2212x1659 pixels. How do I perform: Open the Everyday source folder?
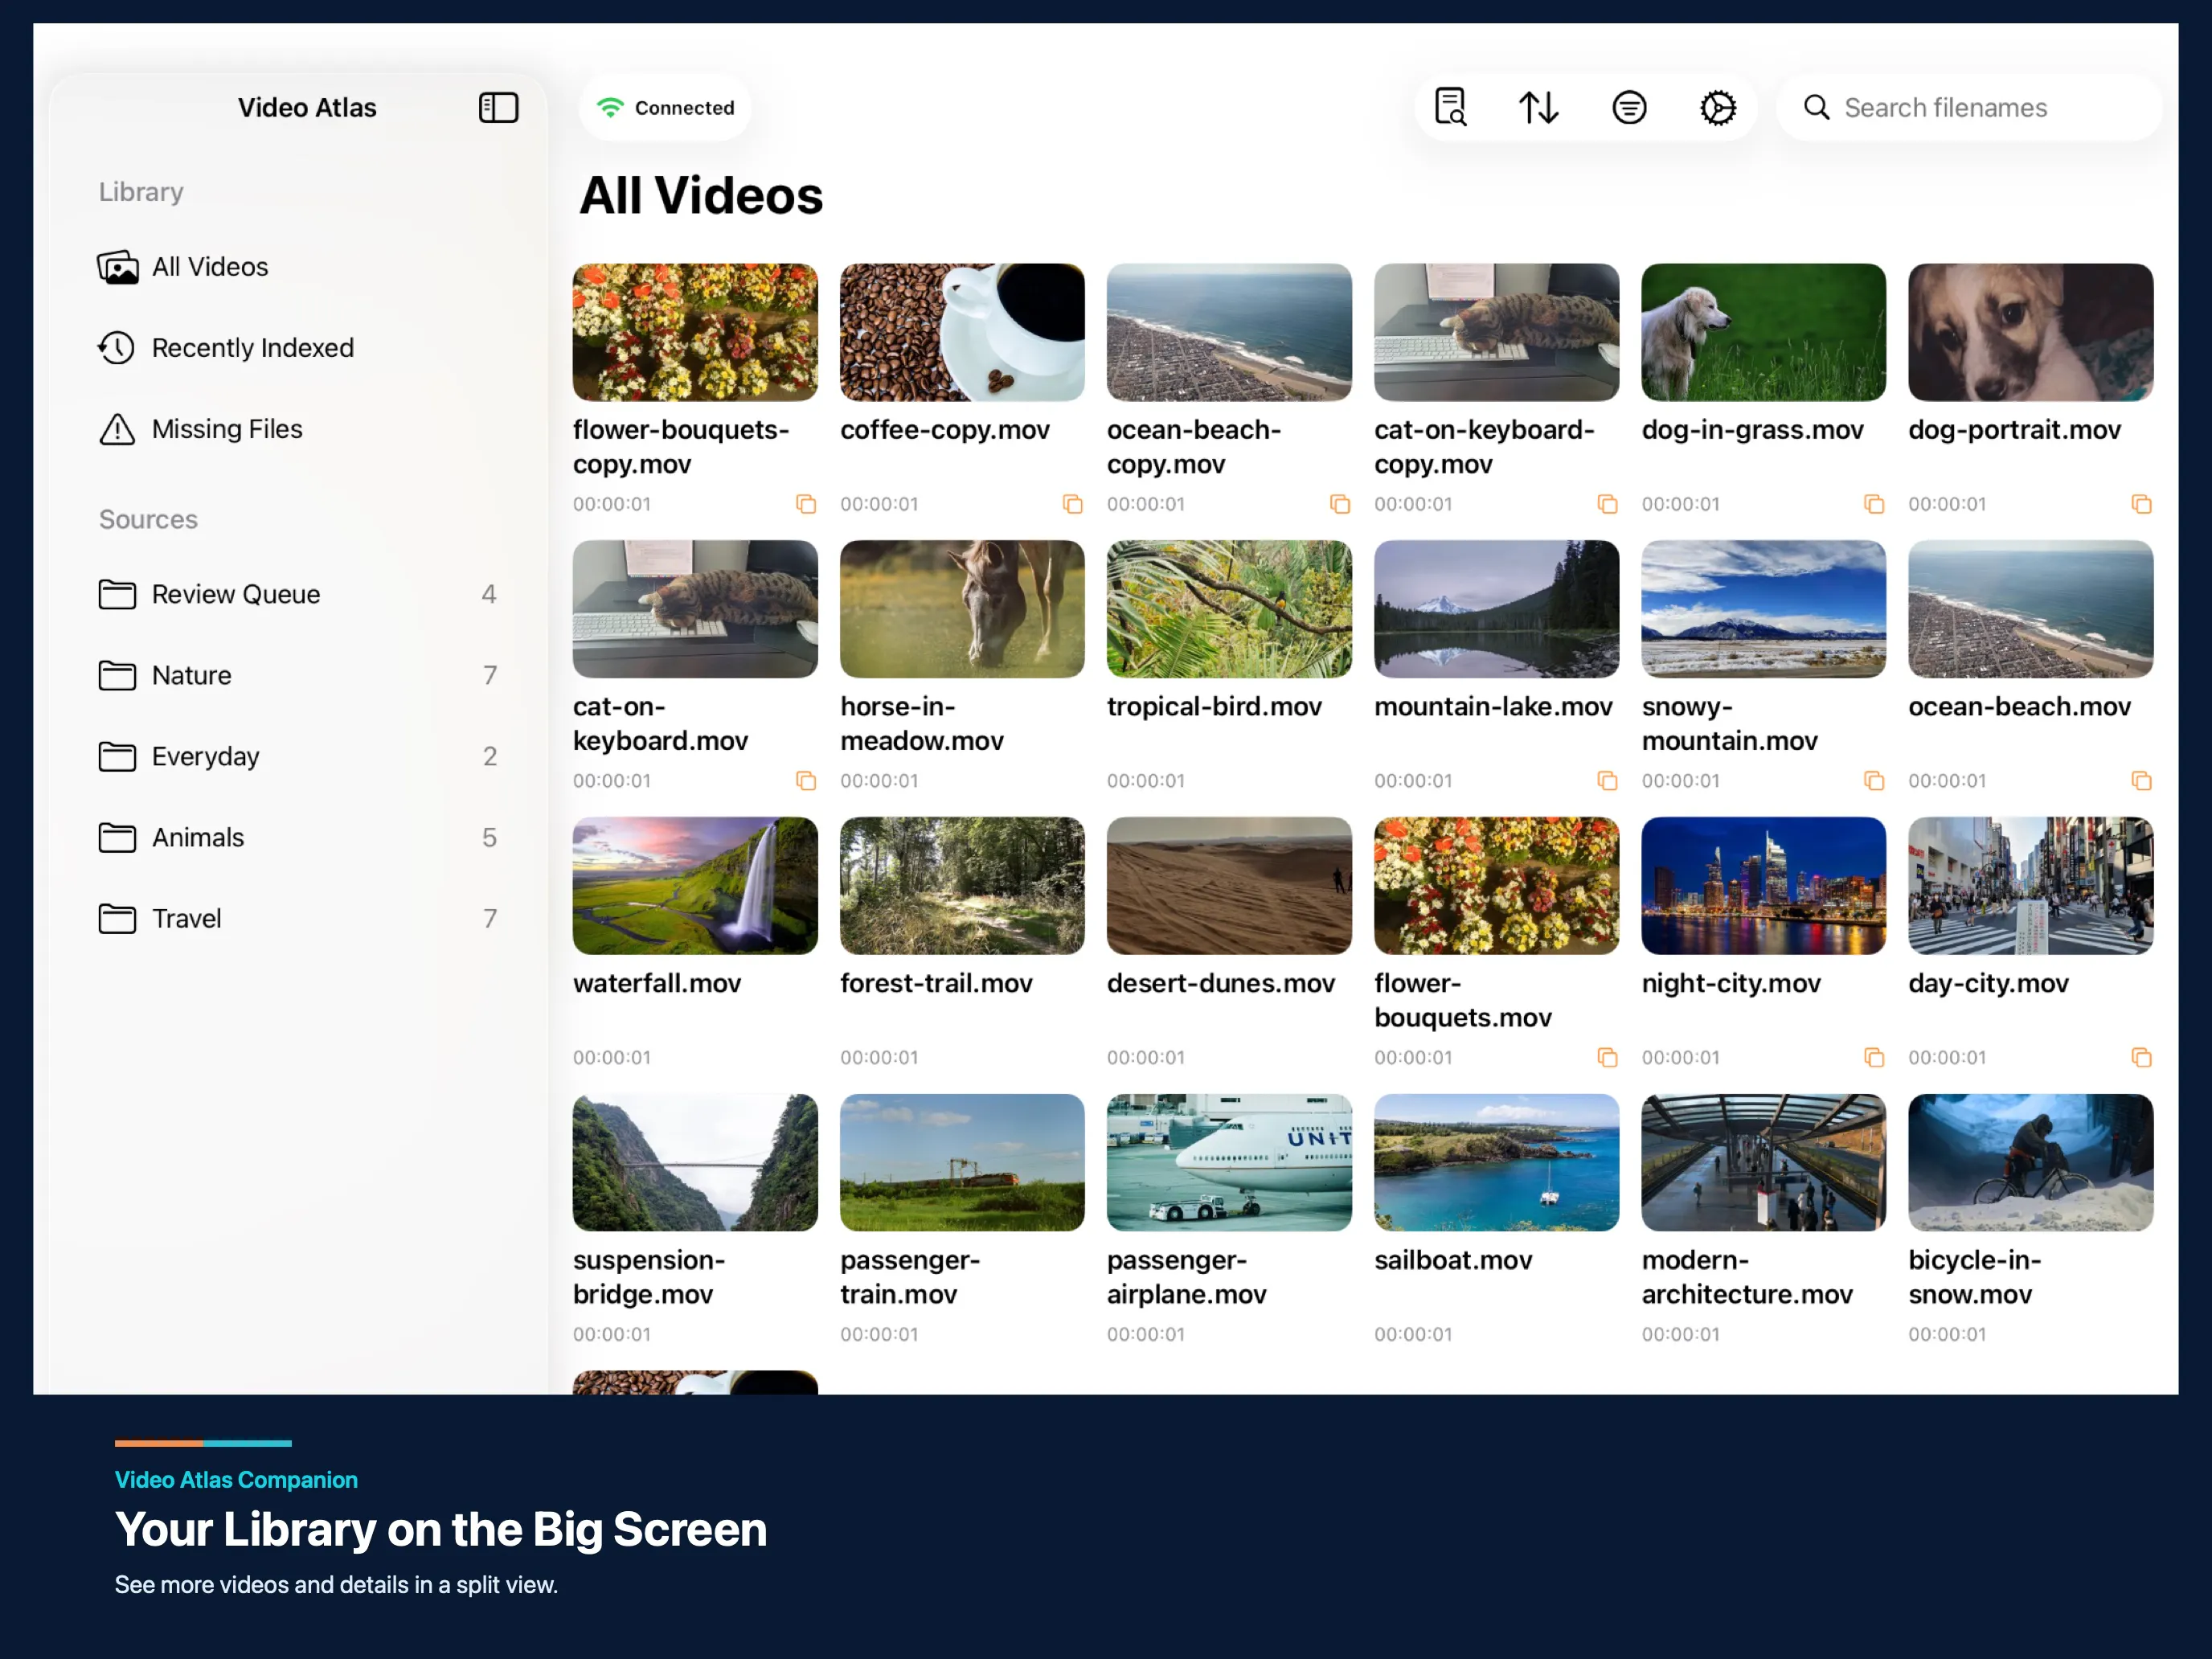(x=298, y=756)
